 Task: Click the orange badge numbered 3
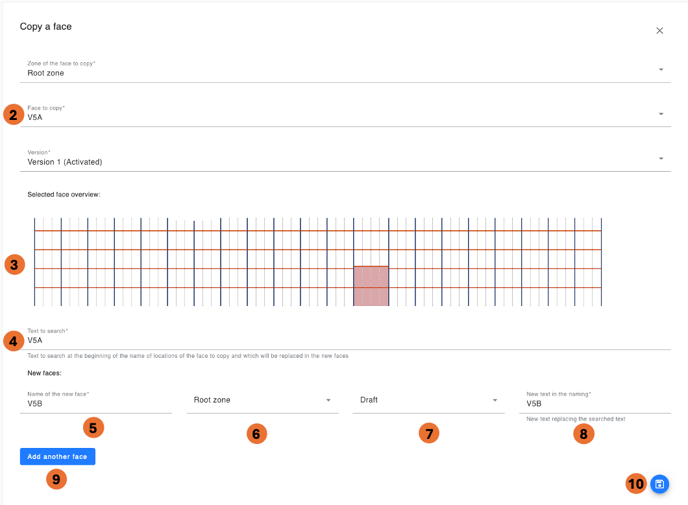click(14, 265)
